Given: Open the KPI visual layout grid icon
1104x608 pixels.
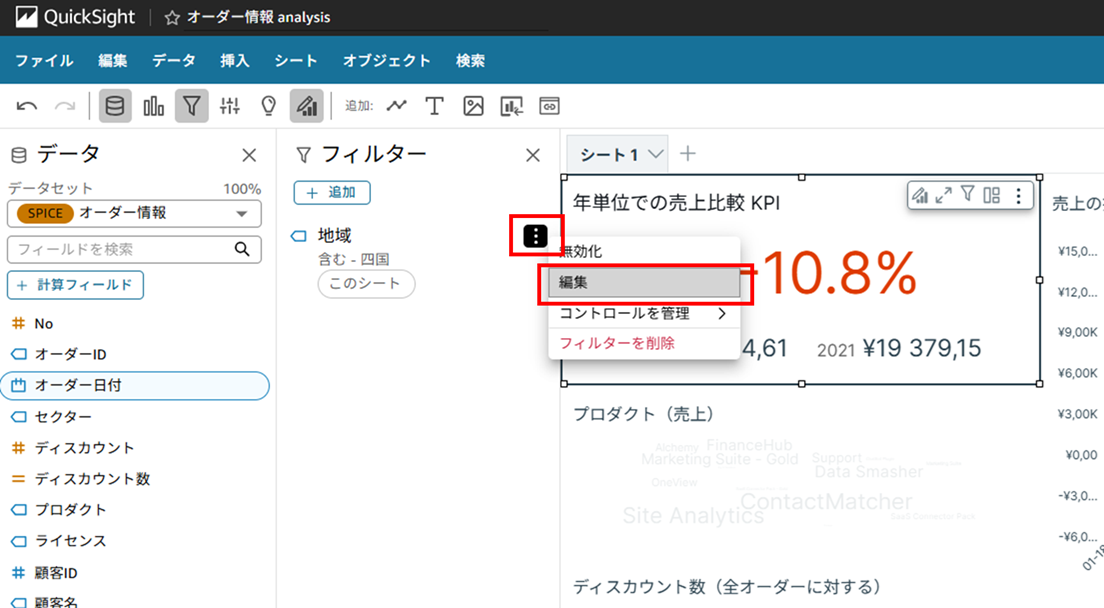Looking at the screenshot, I should 991,195.
